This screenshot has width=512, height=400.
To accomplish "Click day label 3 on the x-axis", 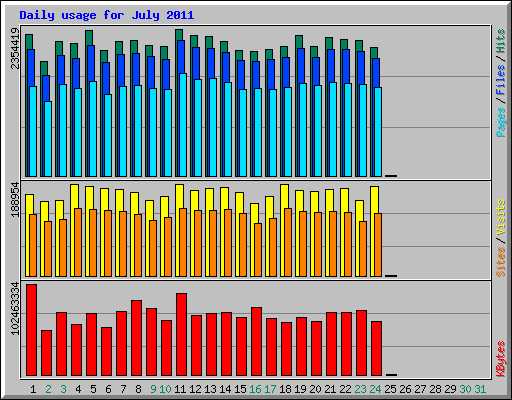I will 63,389.
